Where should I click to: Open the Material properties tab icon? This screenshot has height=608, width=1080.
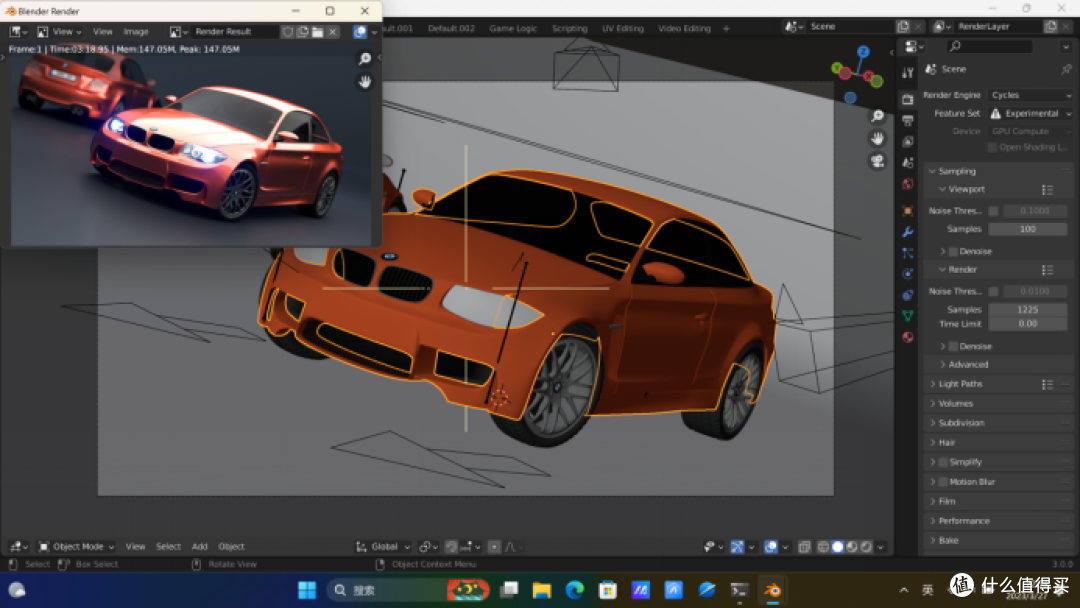pyautogui.click(x=908, y=337)
